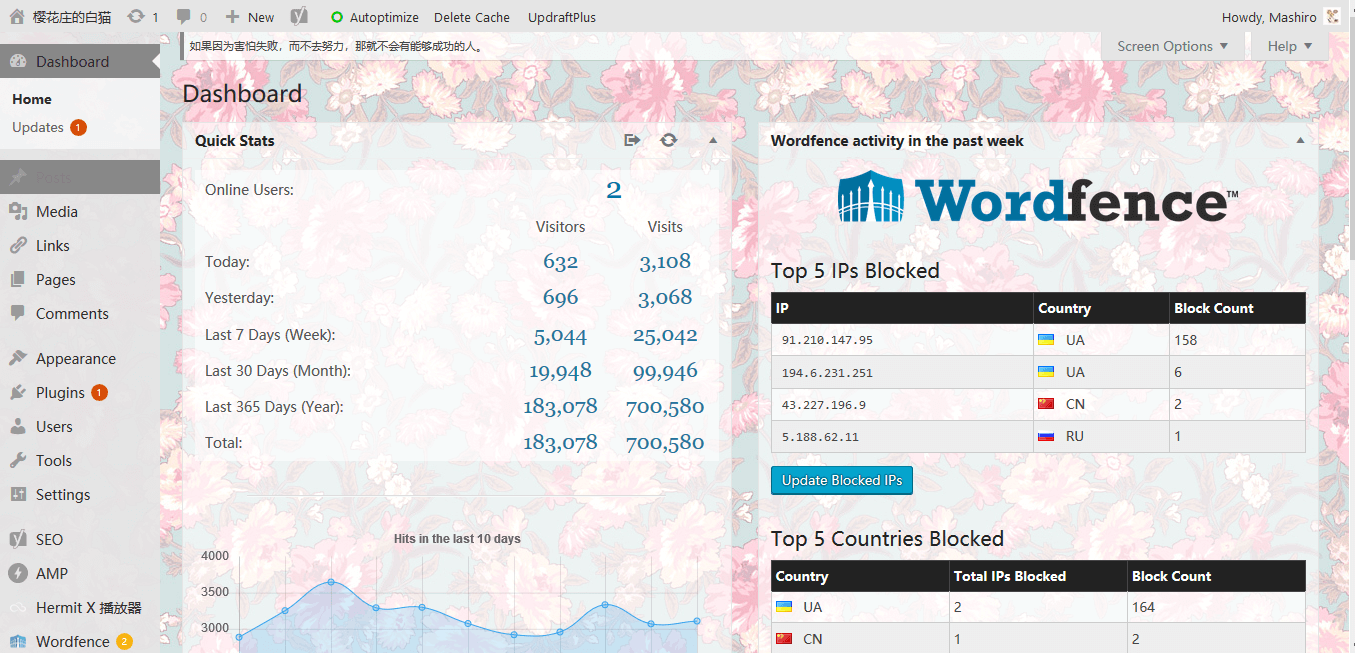The height and width of the screenshot is (653, 1355).
Task: Click the Hermit X player icon in sidebar
Action: pyautogui.click(x=18, y=607)
